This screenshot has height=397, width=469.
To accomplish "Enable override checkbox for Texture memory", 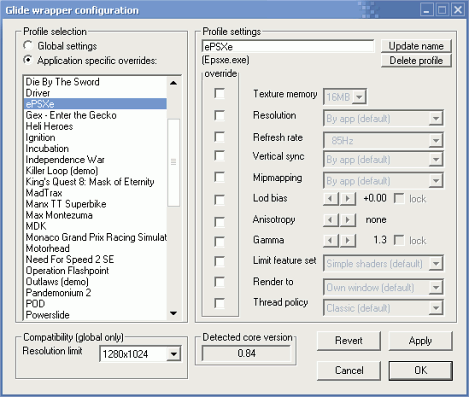I will click(219, 93).
